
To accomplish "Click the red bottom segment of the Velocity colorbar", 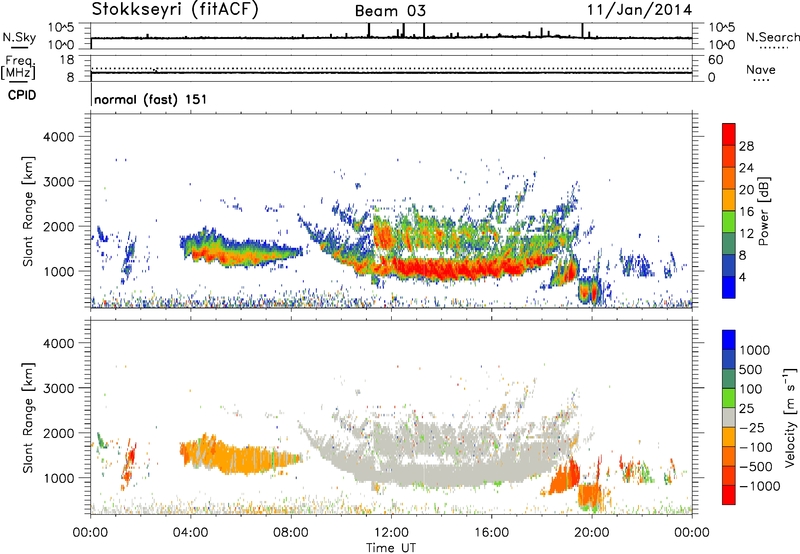I will pyautogui.click(x=729, y=495).
